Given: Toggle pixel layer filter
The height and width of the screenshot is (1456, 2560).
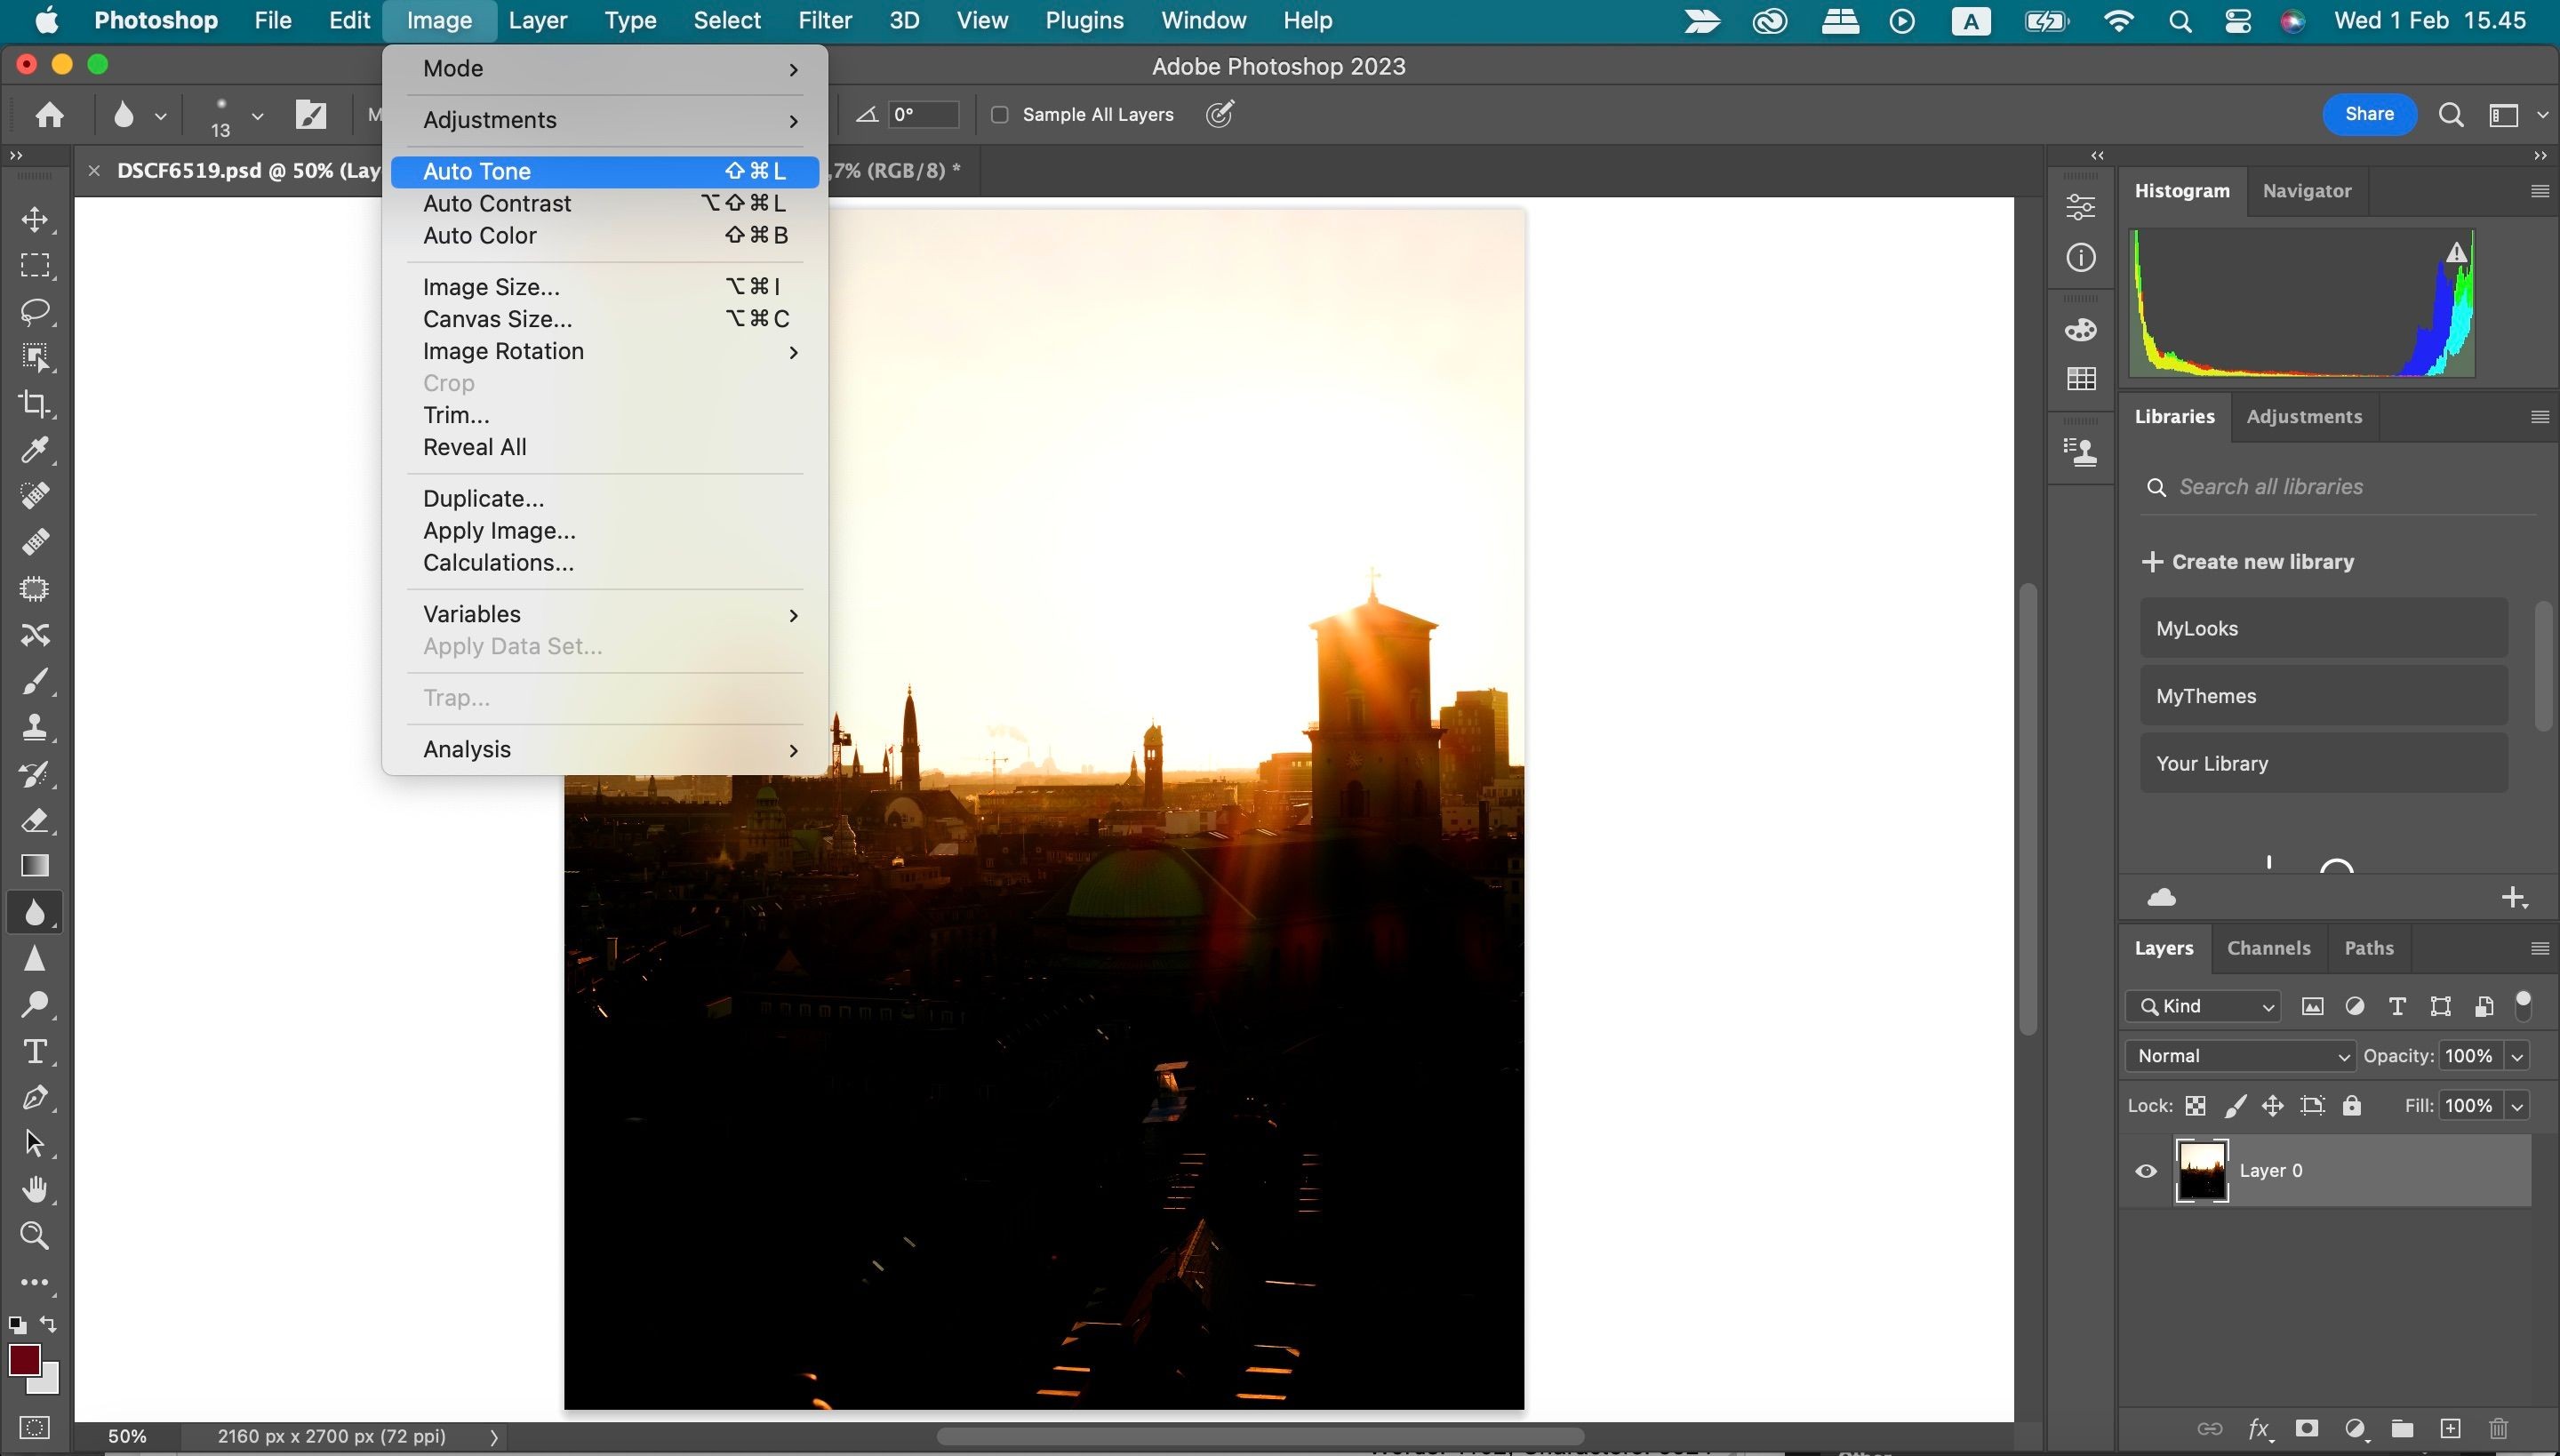Looking at the screenshot, I should [x=2312, y=1006].
